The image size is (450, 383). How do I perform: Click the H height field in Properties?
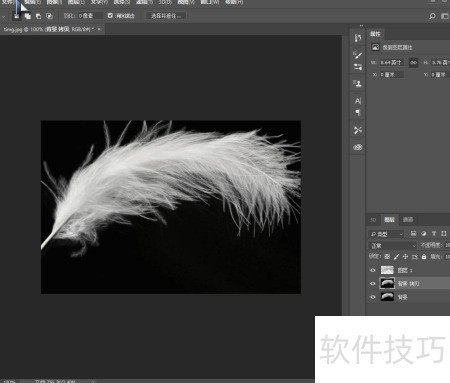click(441, 62)
